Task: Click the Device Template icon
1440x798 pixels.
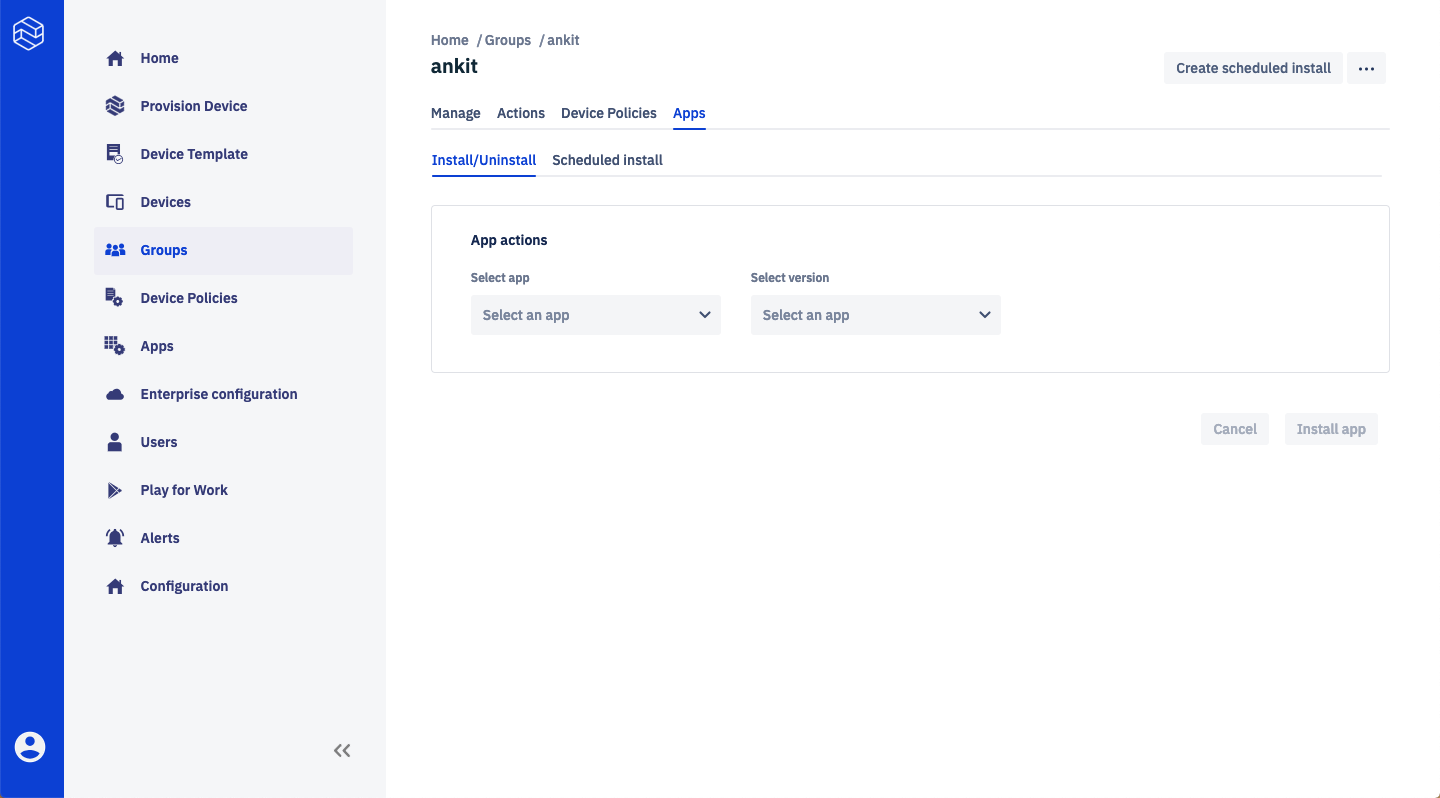Action: [115, 154]
